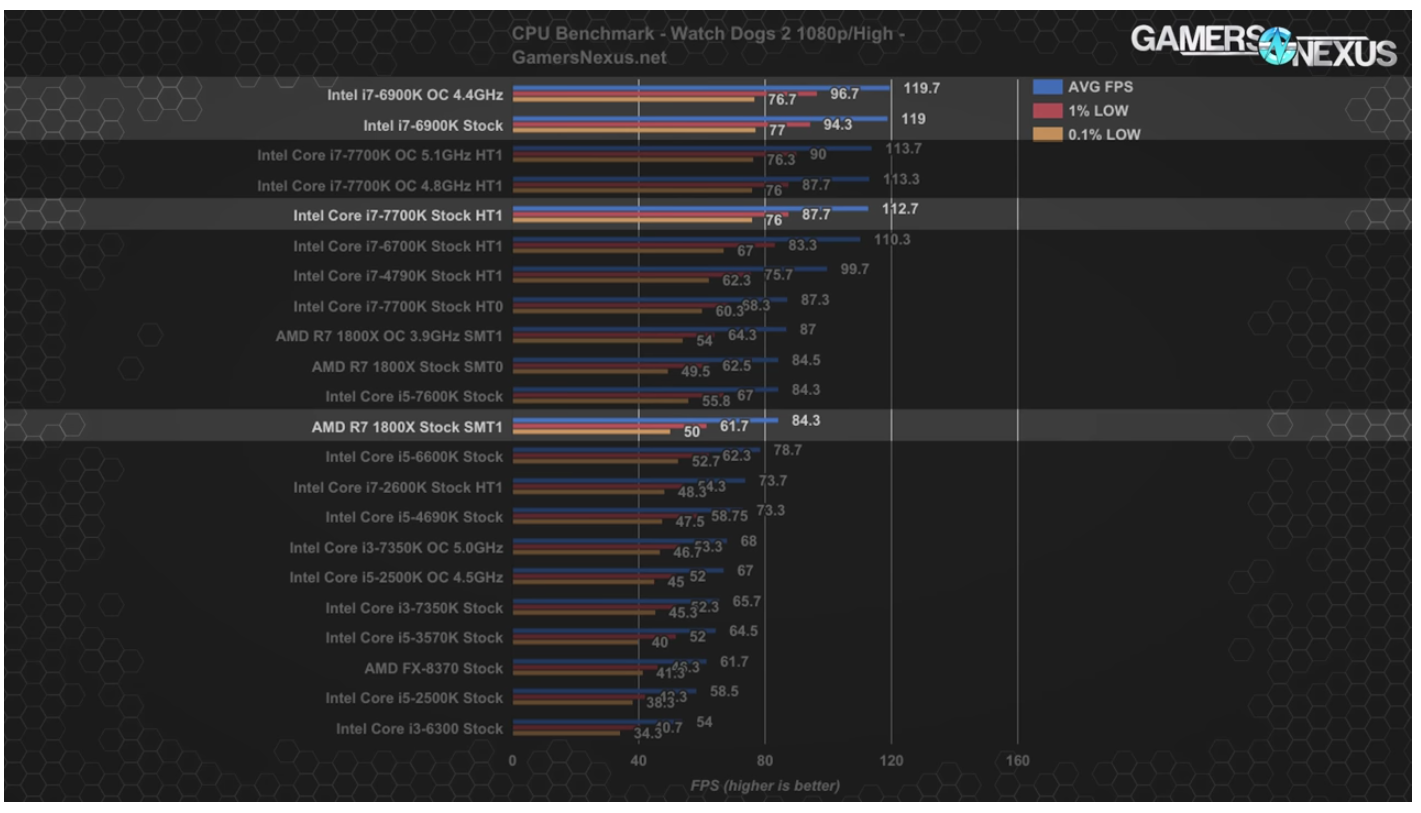The image size is (1421, 813).
Task: Select Intel Core i7-7700K OC 5.1GHz HT1 label
Action: coord(380,156)
